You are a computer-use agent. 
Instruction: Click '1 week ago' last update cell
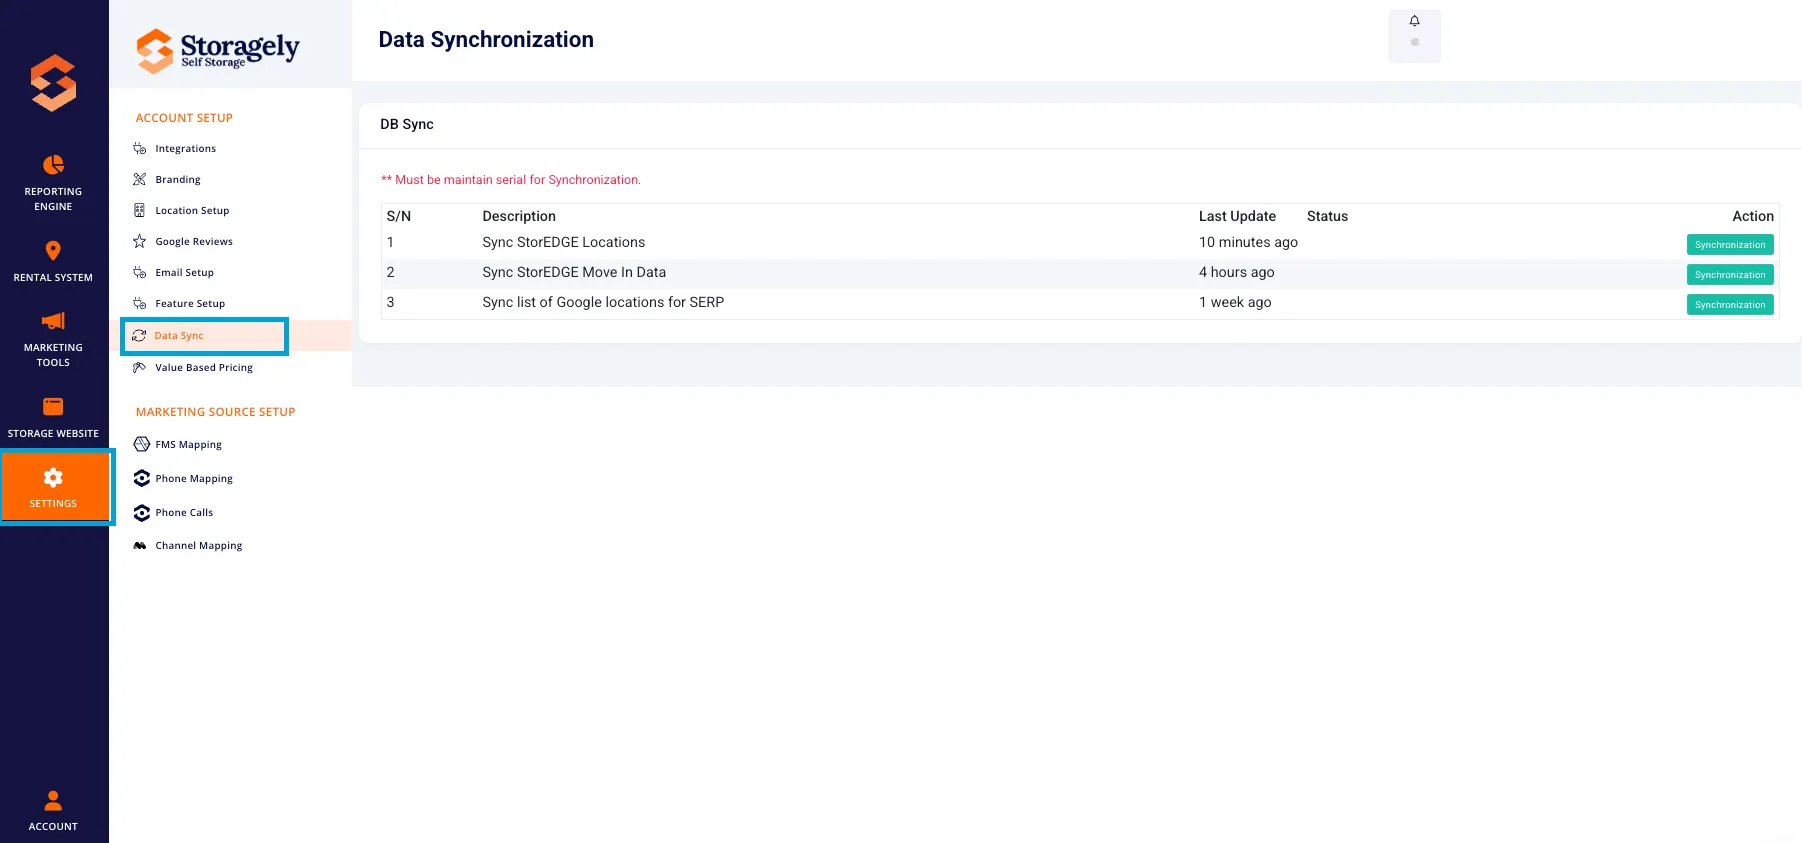coord(1235,303)
